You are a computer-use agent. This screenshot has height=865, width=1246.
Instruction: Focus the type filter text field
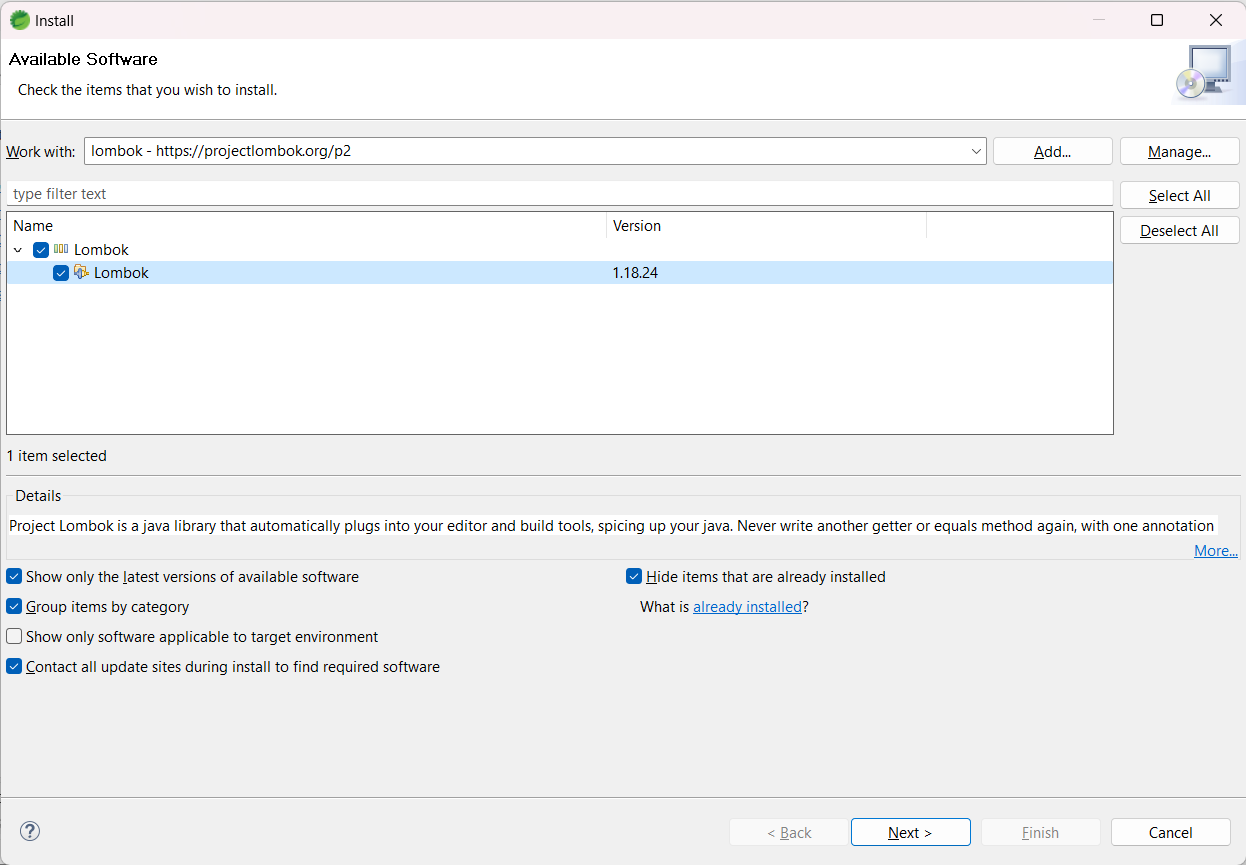pyautogui.click(x=558, y=194)
